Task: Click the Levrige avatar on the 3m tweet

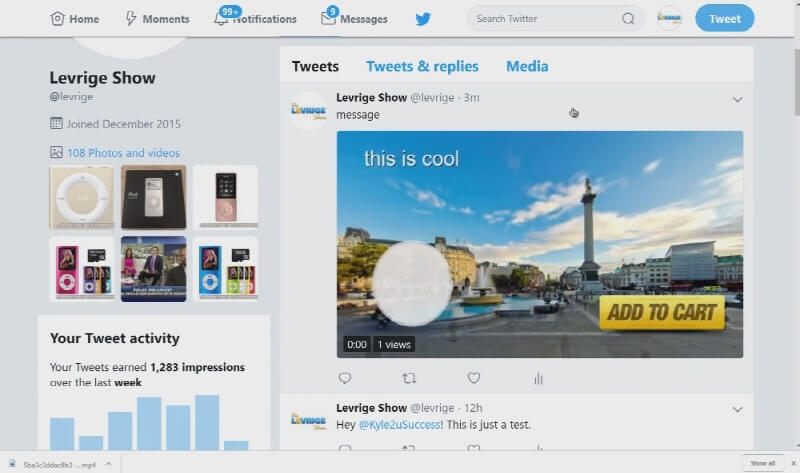Action: point(308,110)
